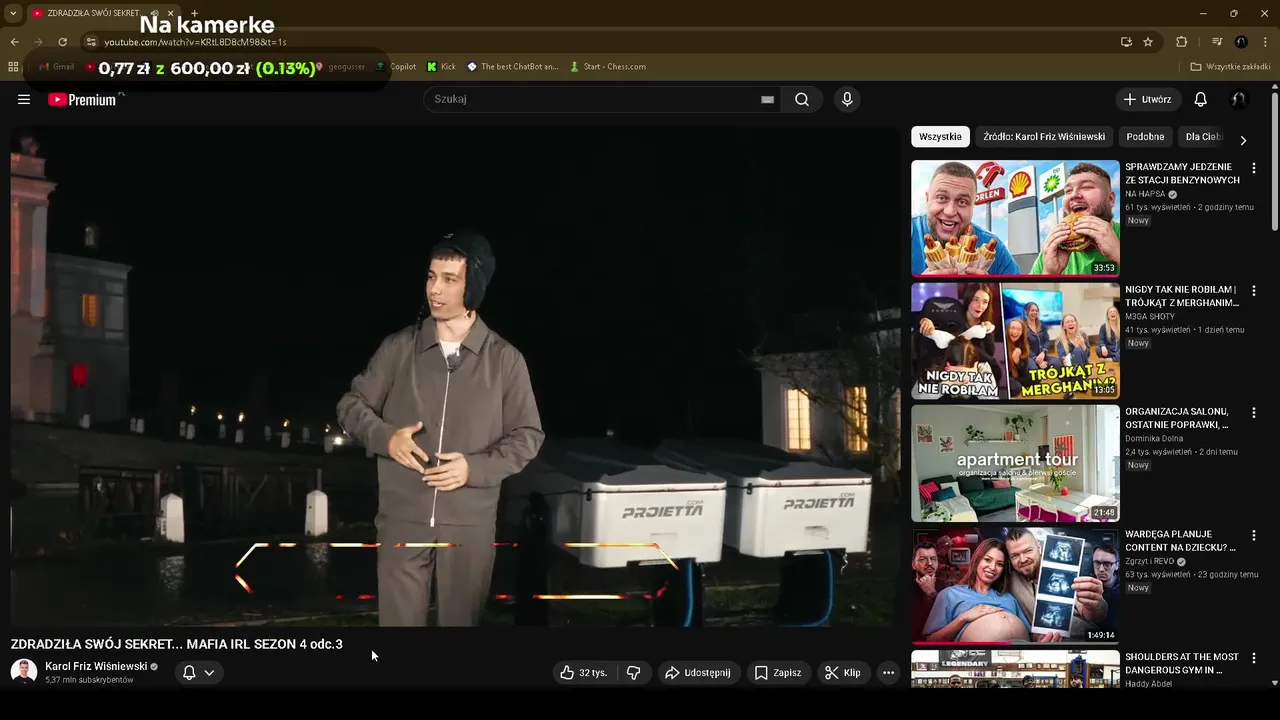This screenshot has width=1280, height=720.
Task: Open options for SPRAWDZAMY JEDZENIE video
Action: click(x=1254, y=168)
